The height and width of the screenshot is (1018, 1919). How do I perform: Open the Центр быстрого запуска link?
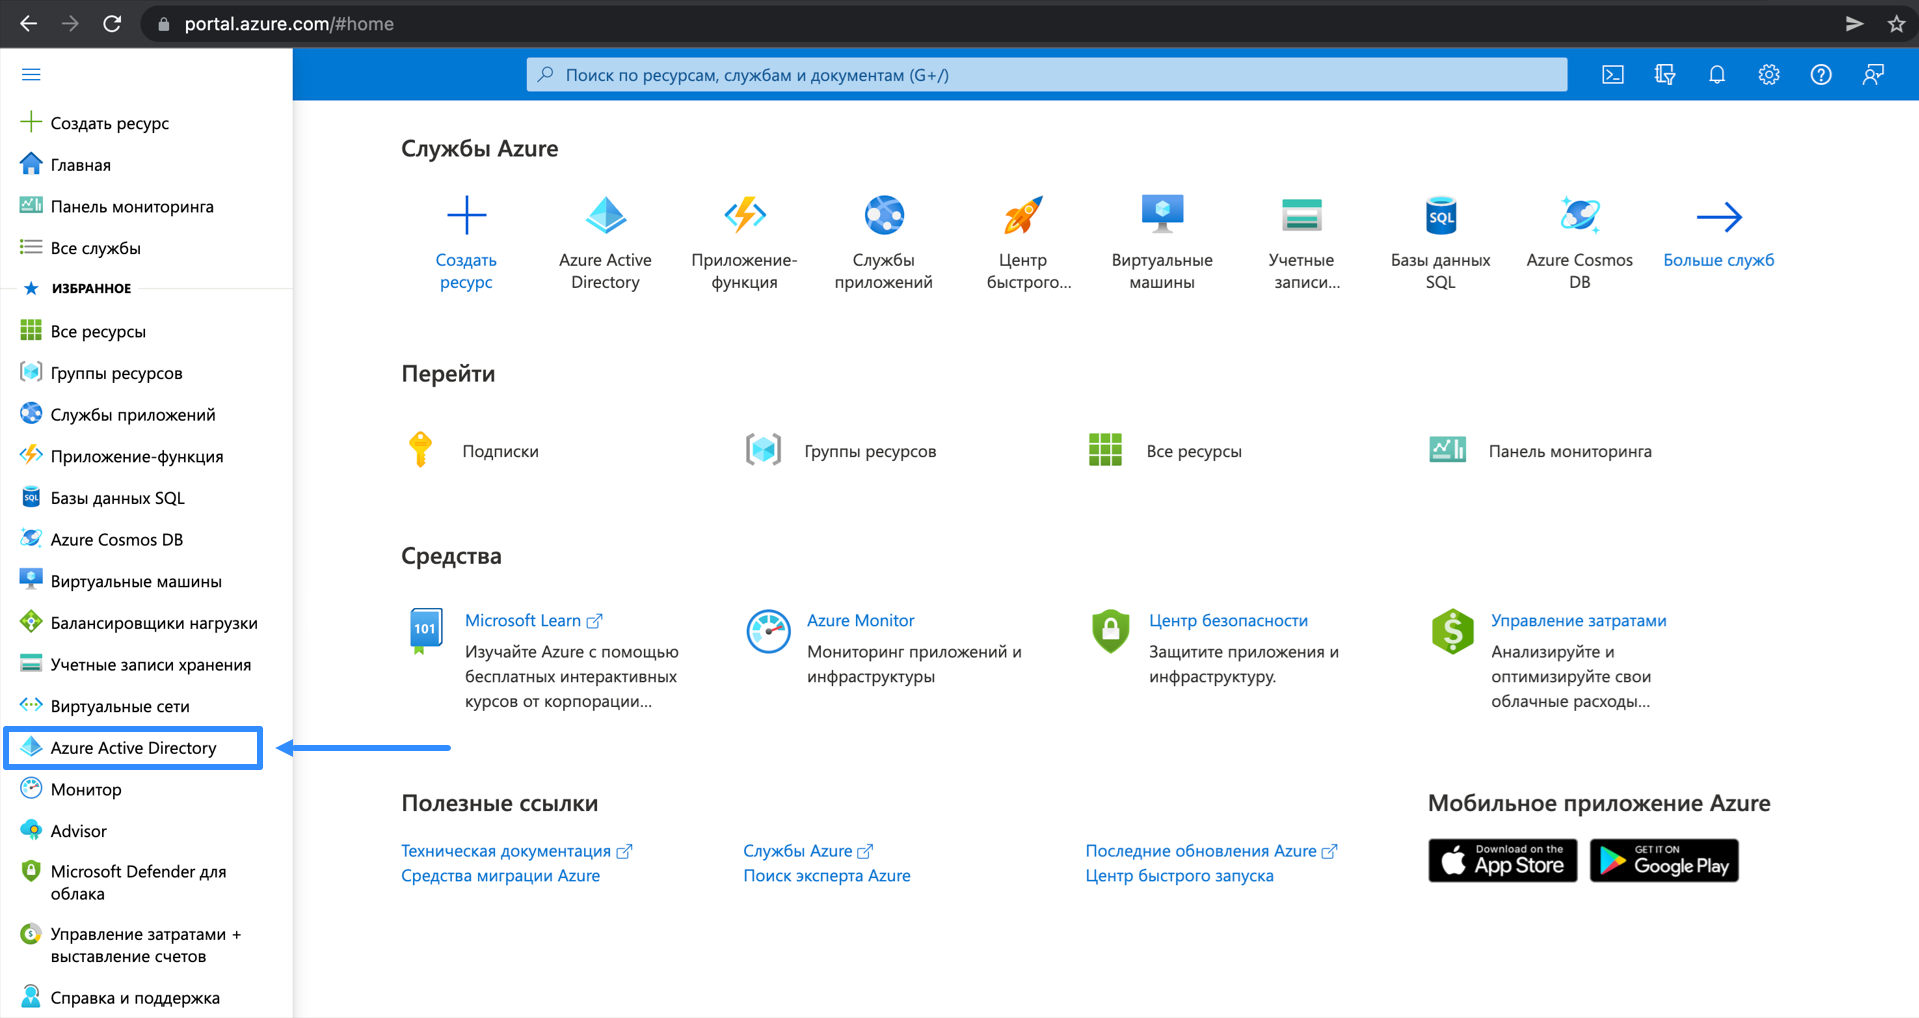click(1180, 876)
